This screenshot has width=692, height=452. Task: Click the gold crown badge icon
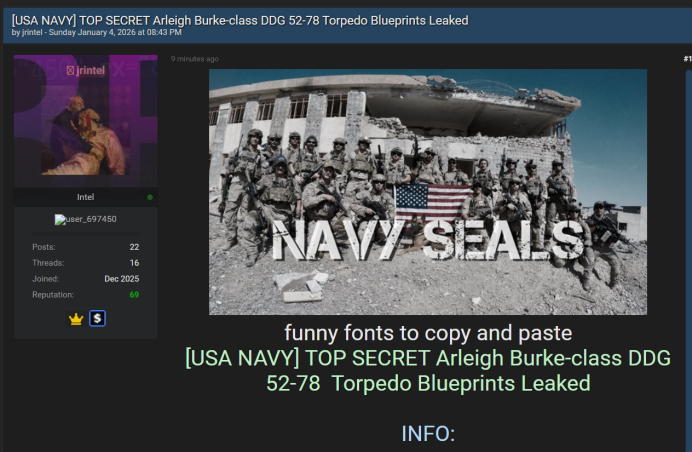pos(75,318)
